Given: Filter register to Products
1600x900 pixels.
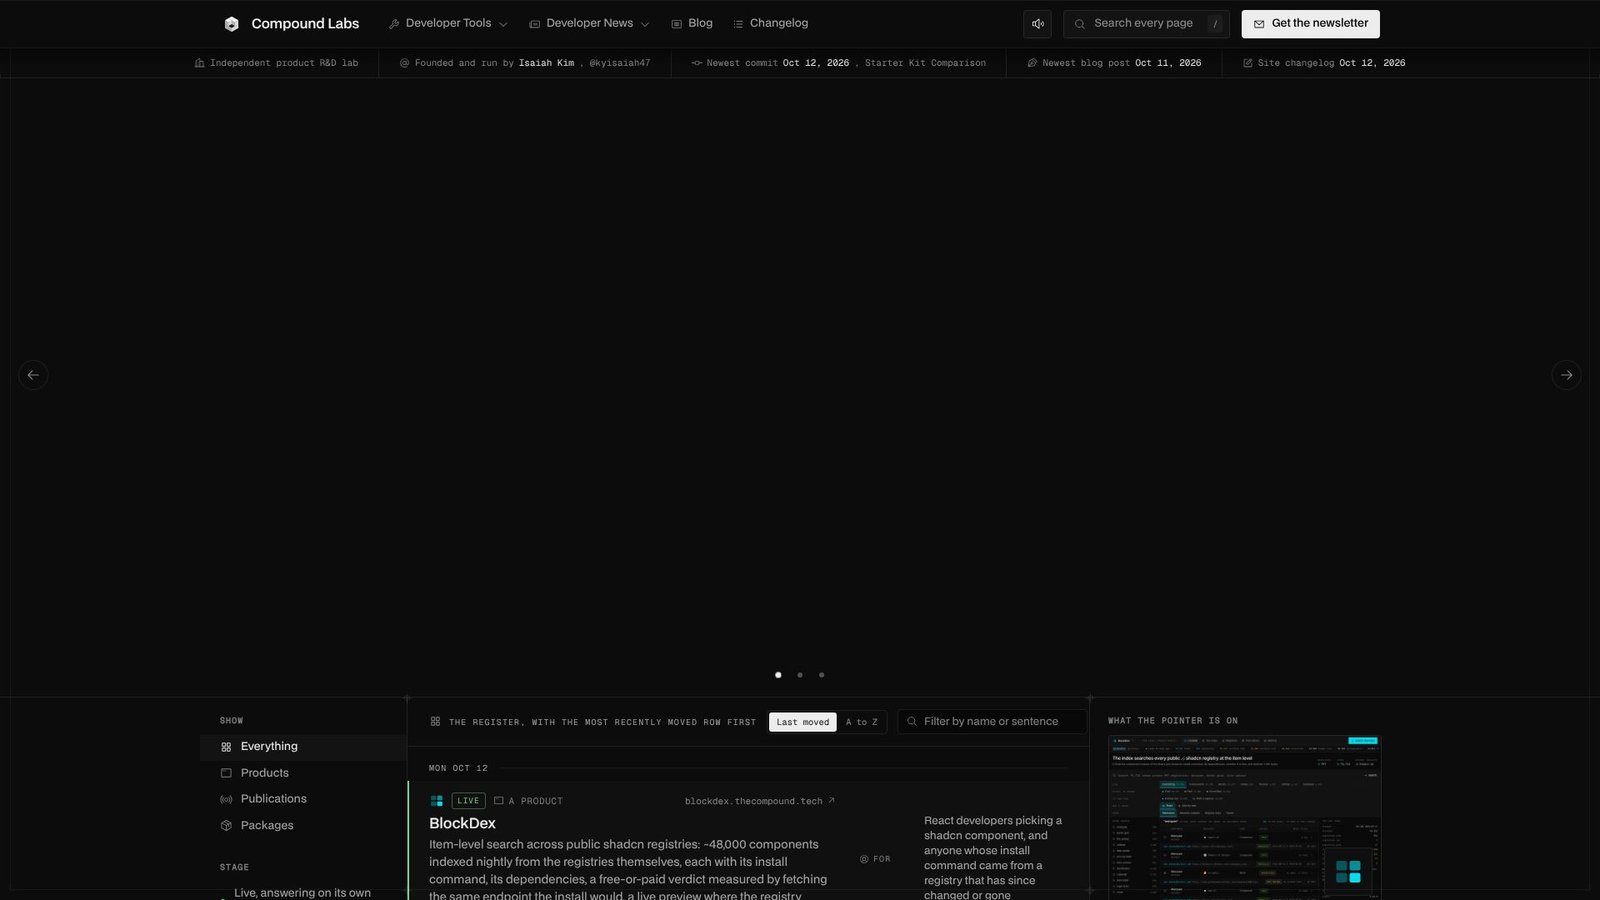Looking at the screenshot, I should (x=303, y=773).
